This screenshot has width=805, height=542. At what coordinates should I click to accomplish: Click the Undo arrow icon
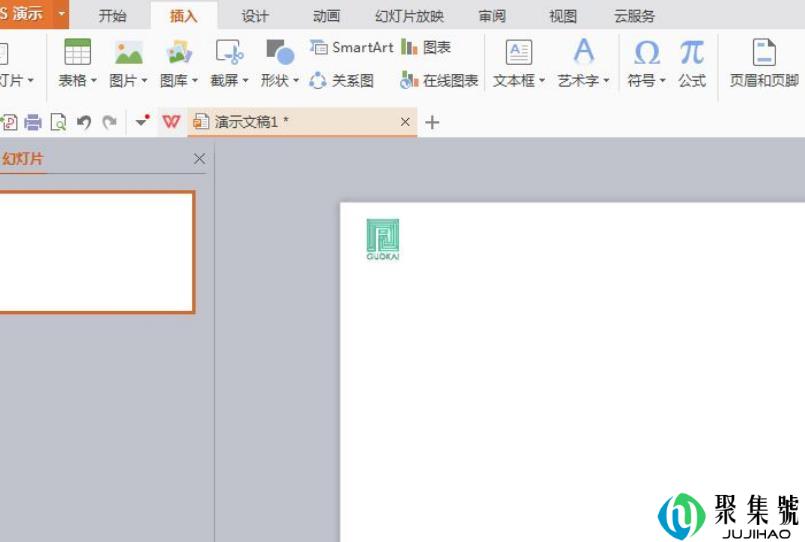point(84,122)
